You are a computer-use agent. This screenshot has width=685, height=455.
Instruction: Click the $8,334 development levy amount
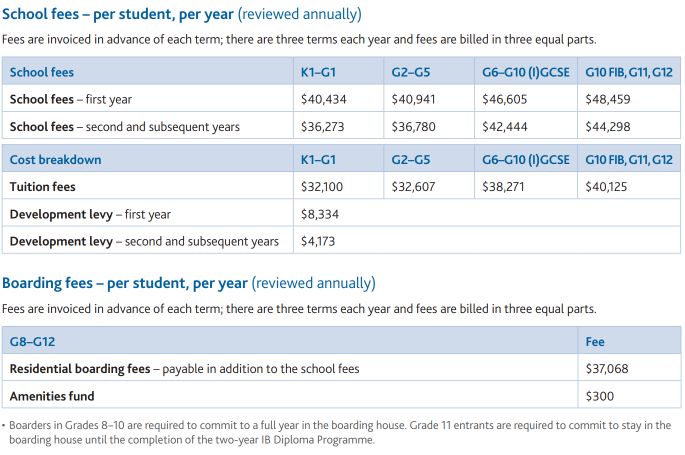click(319, 214)
